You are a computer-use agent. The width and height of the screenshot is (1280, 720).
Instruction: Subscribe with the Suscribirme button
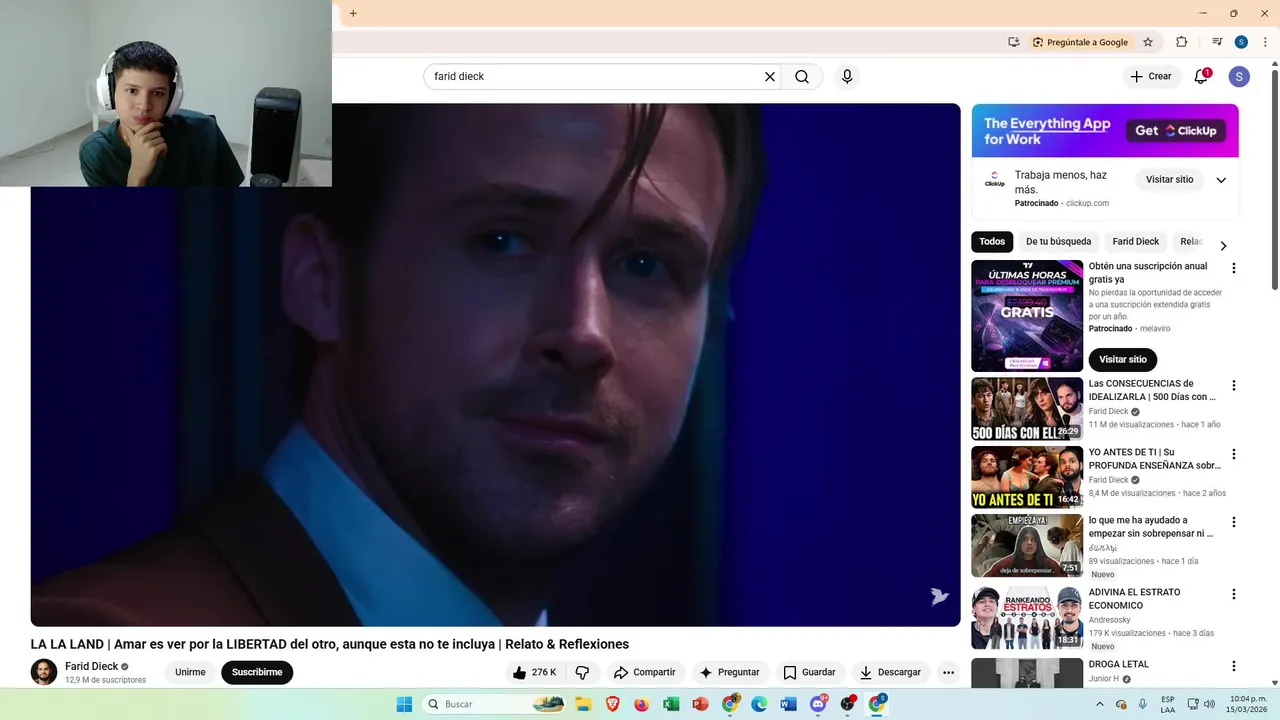click(257, 673)
